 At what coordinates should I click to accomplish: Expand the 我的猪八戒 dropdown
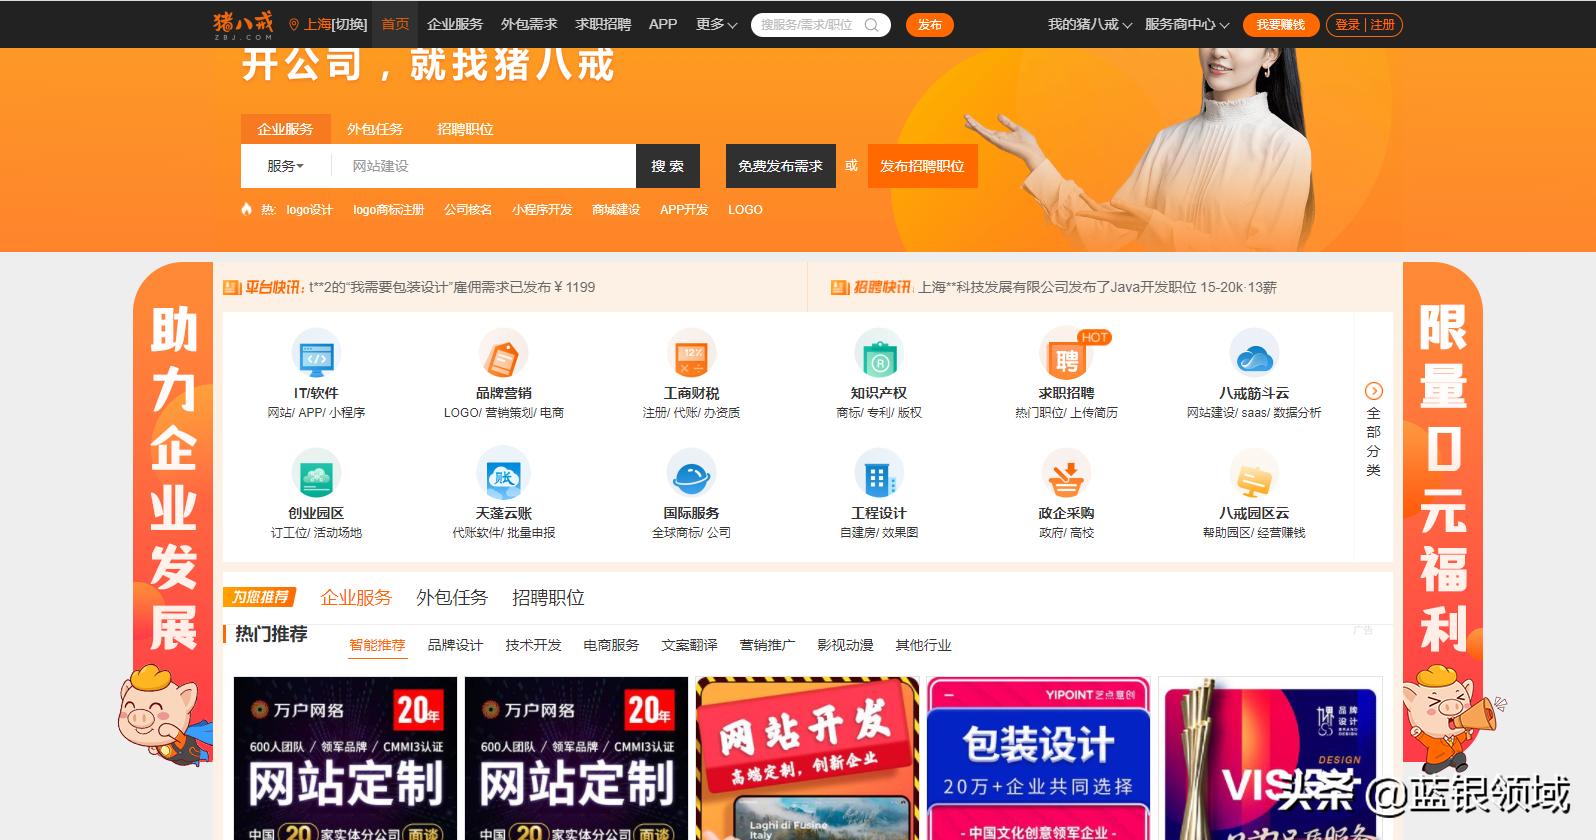pos(1089,24)
